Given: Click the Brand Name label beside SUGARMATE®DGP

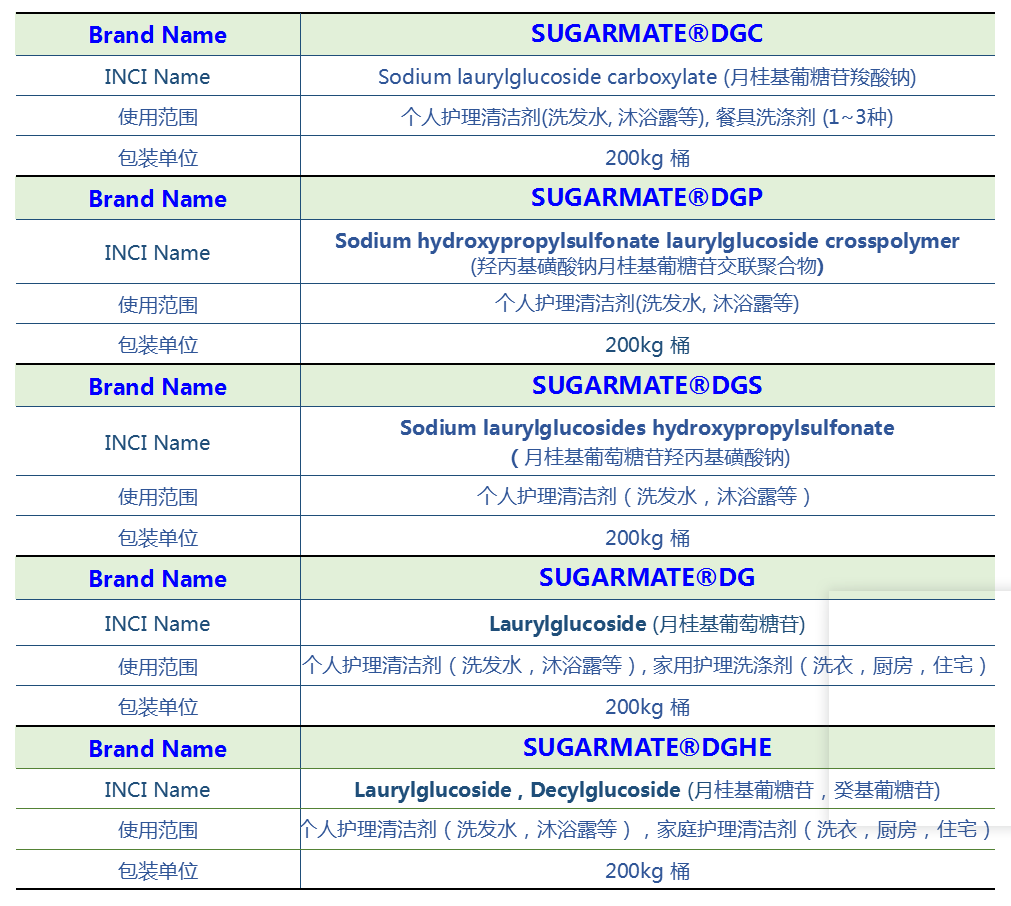Looking at the screenshot, I should [x=157, y=199].
